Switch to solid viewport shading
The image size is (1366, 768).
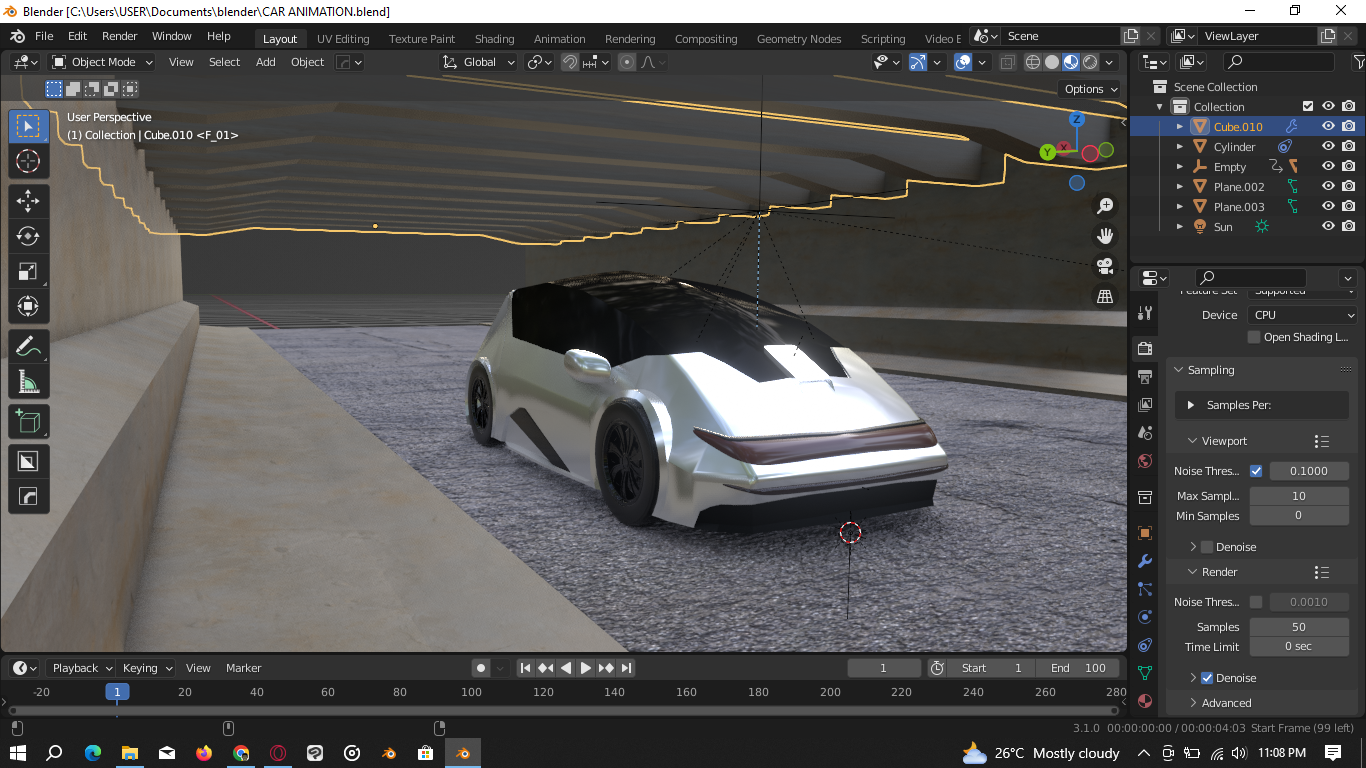tap(1052, 62)
